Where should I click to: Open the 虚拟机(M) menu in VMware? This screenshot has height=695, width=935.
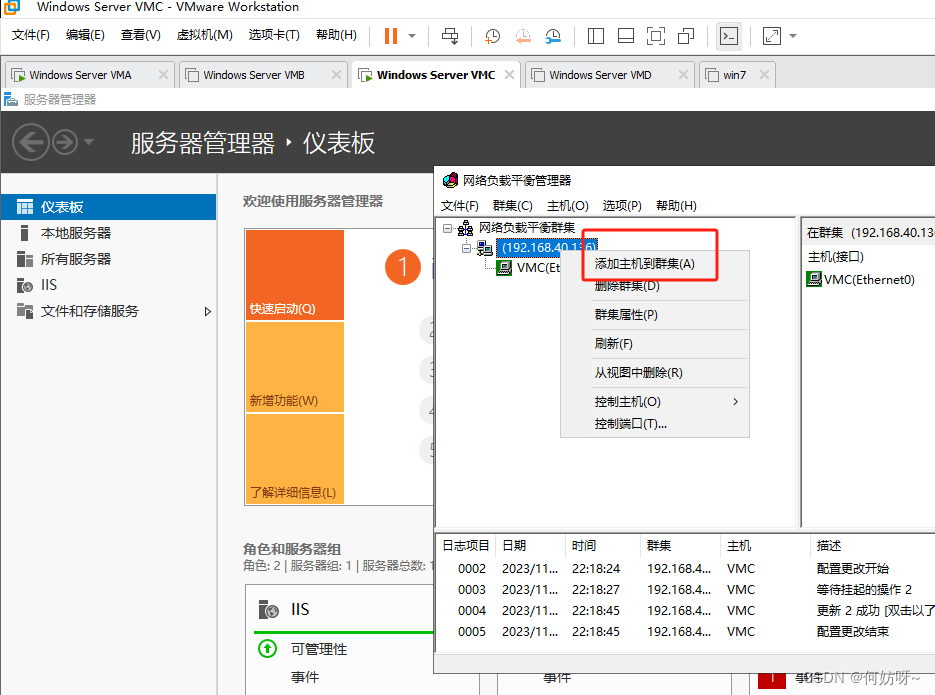point(204,35)
